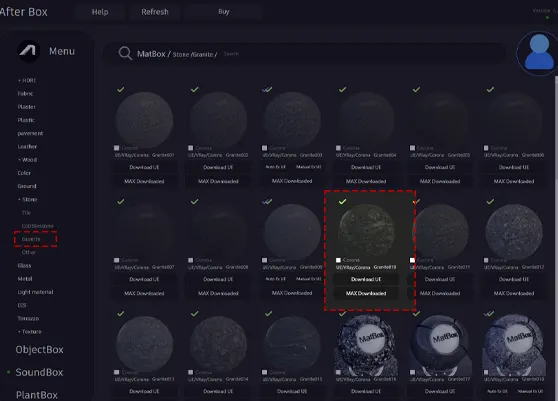Screen dimensions: 558x401
Task: Select the Leather category
Action: (27, 147)
